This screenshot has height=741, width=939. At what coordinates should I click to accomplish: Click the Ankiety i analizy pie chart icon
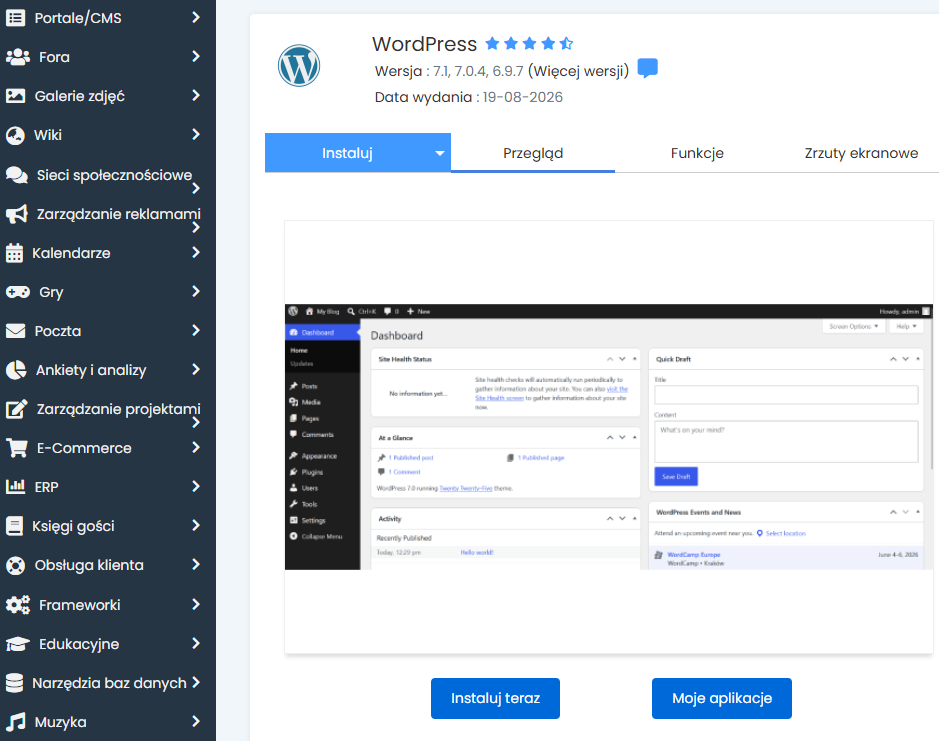pos(16,370)
